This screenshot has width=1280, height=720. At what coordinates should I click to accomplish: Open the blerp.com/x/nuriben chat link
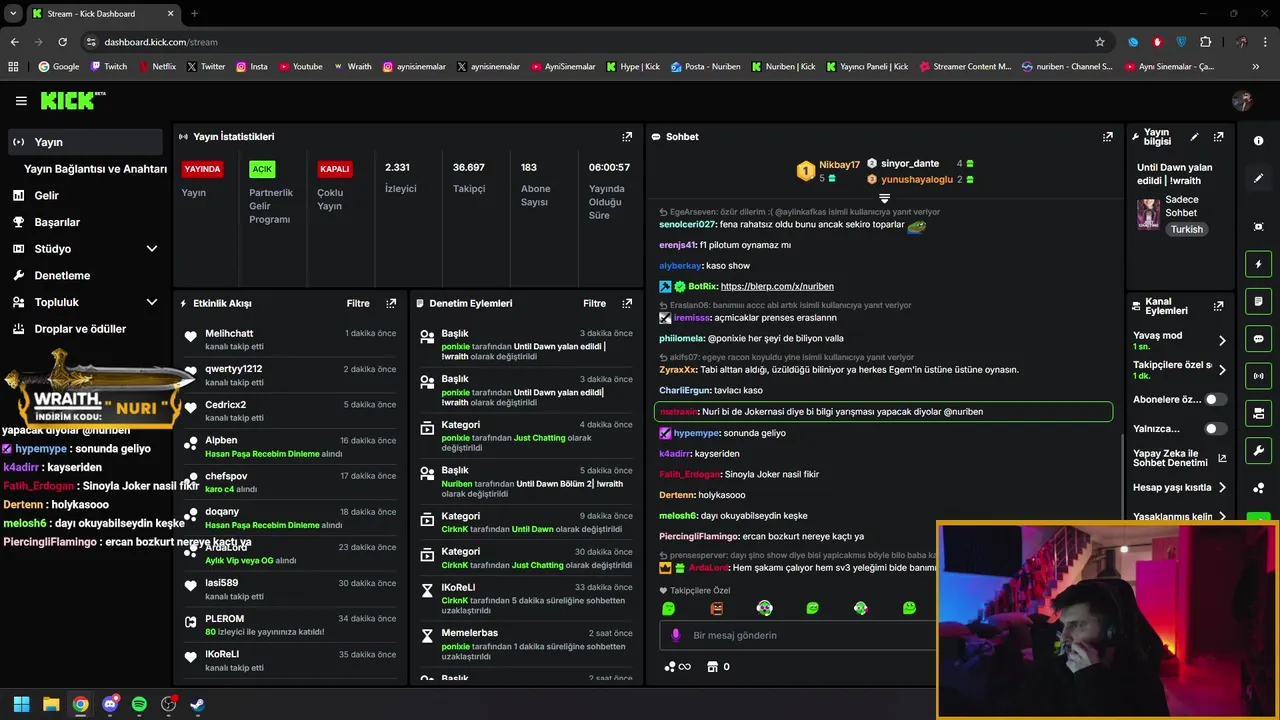(x=777, y=287)
